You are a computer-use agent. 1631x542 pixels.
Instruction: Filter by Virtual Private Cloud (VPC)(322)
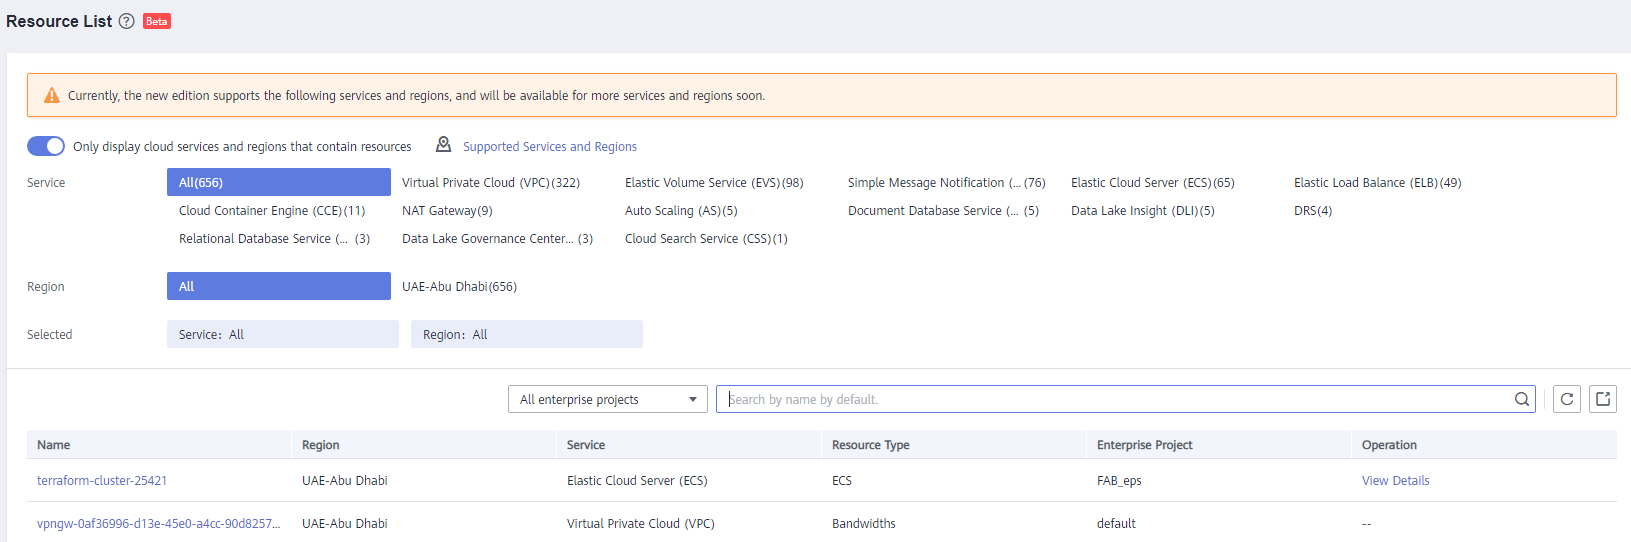click(491, 182)
